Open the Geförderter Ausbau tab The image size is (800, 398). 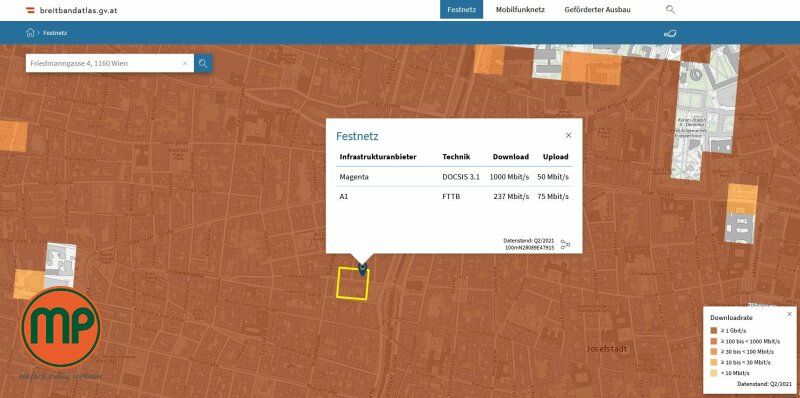tap(597, 9)
